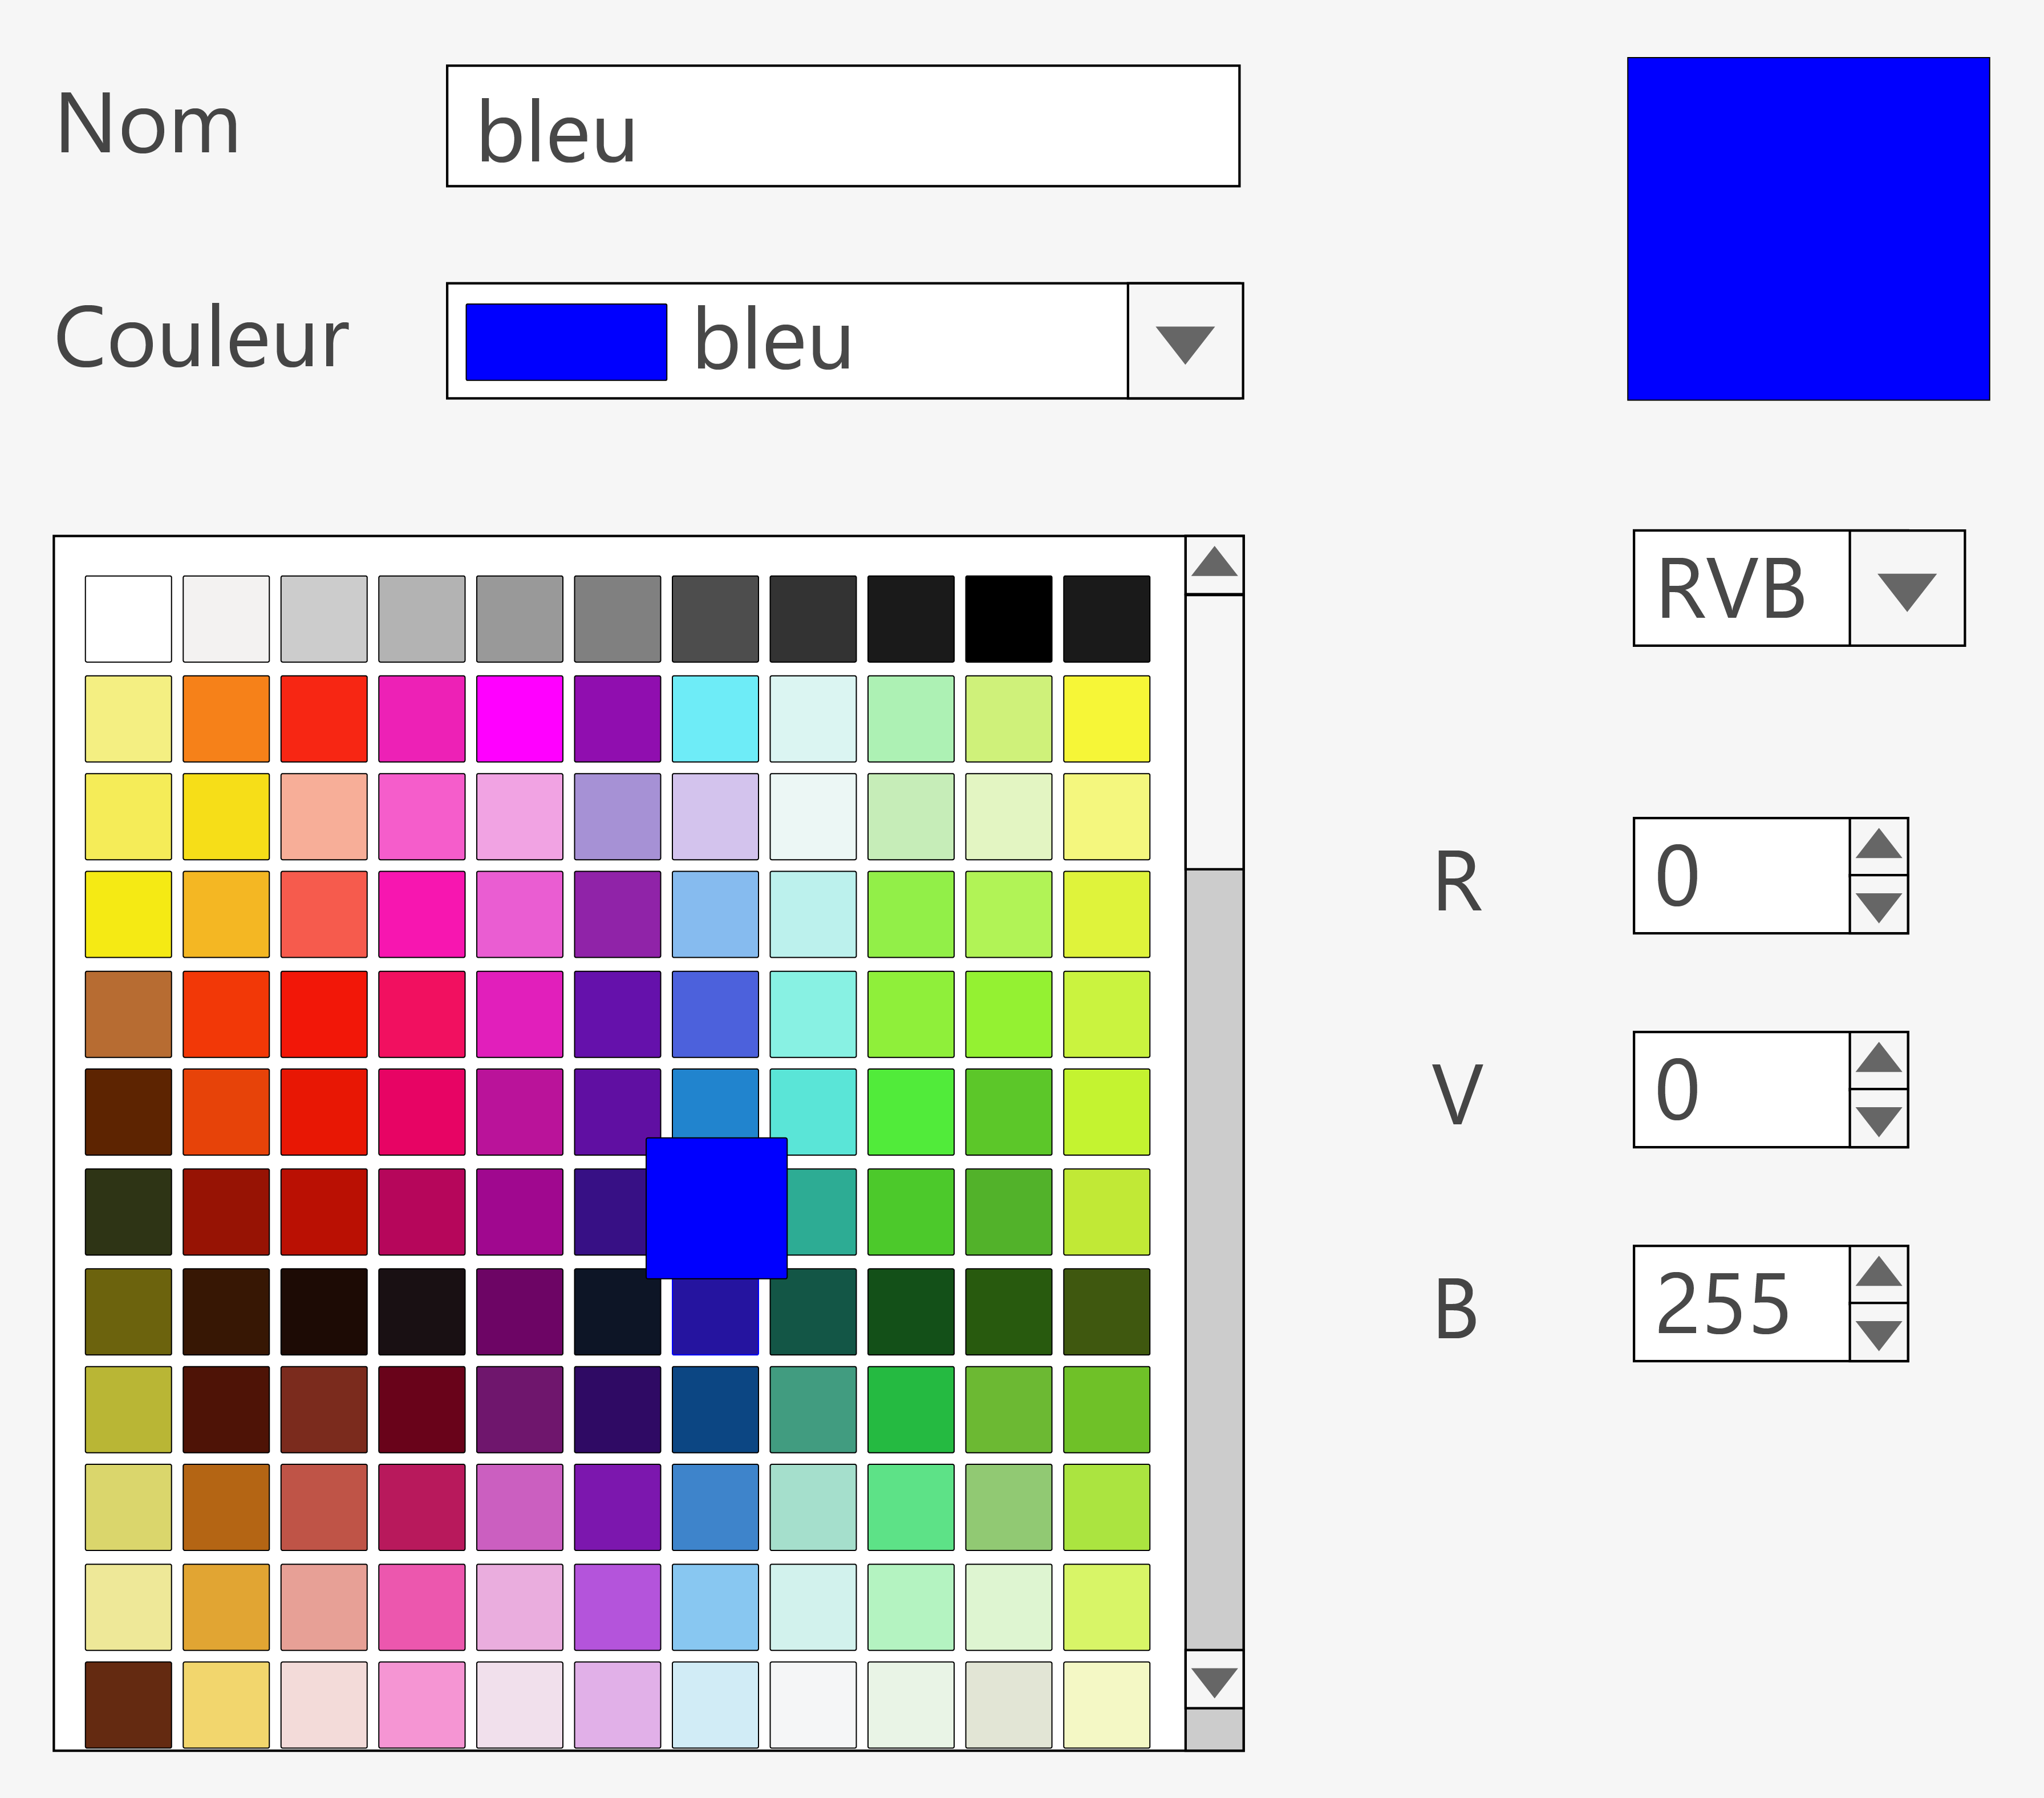The height and width of the screenshot is (1798, 2044).
Task: Increase the B value with up arrow
Action: pos(1878,1272)
